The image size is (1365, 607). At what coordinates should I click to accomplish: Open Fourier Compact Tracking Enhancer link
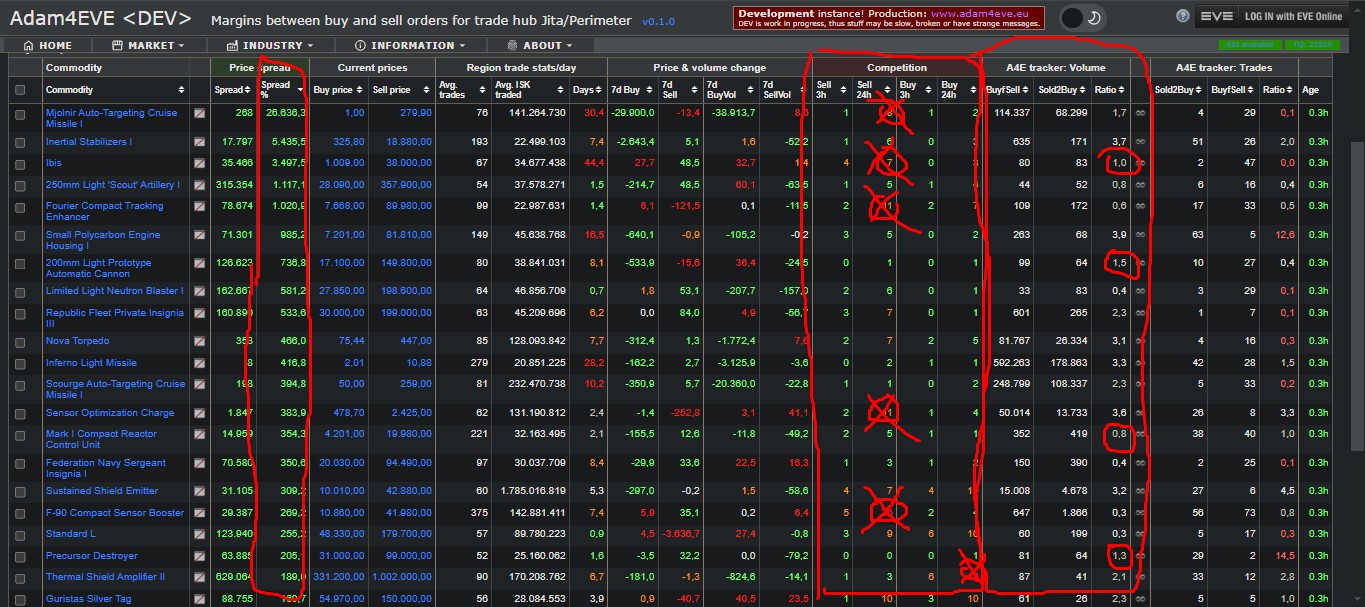pyautogui.click(x=104, y=211)
